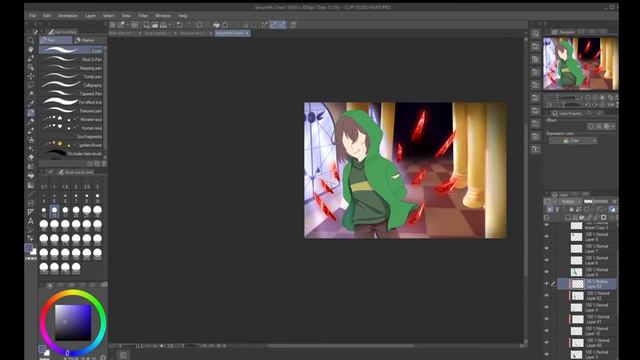Choose the Turnip pen brush

click(71, 76)
